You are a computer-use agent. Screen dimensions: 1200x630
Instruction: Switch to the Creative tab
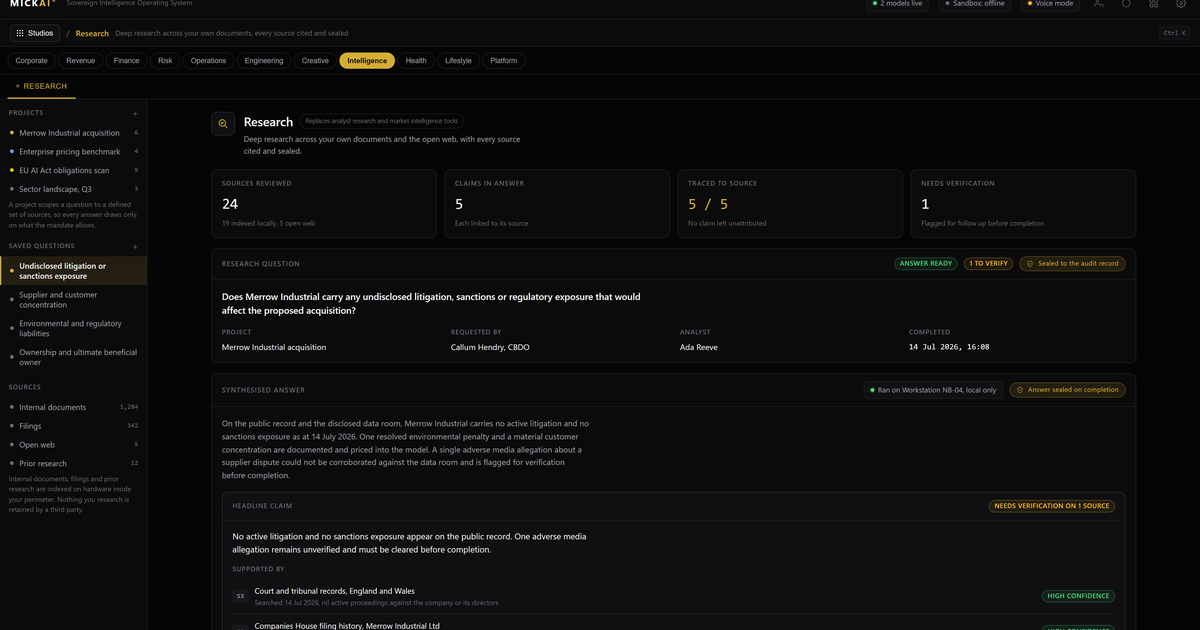pos(315,61)
